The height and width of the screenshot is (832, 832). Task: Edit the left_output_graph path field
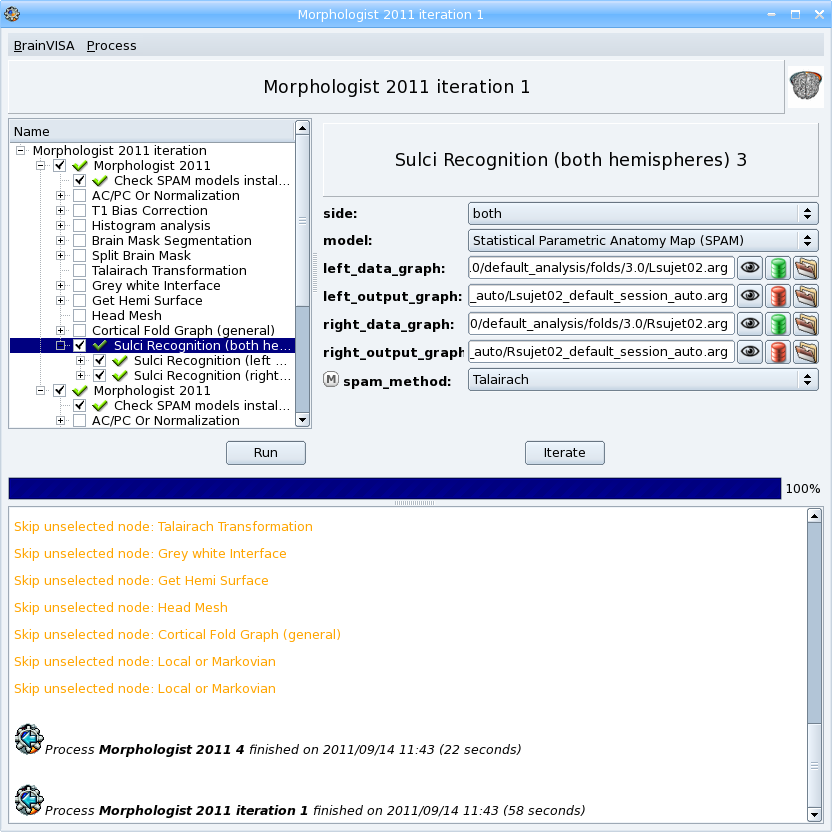(600, 295)
